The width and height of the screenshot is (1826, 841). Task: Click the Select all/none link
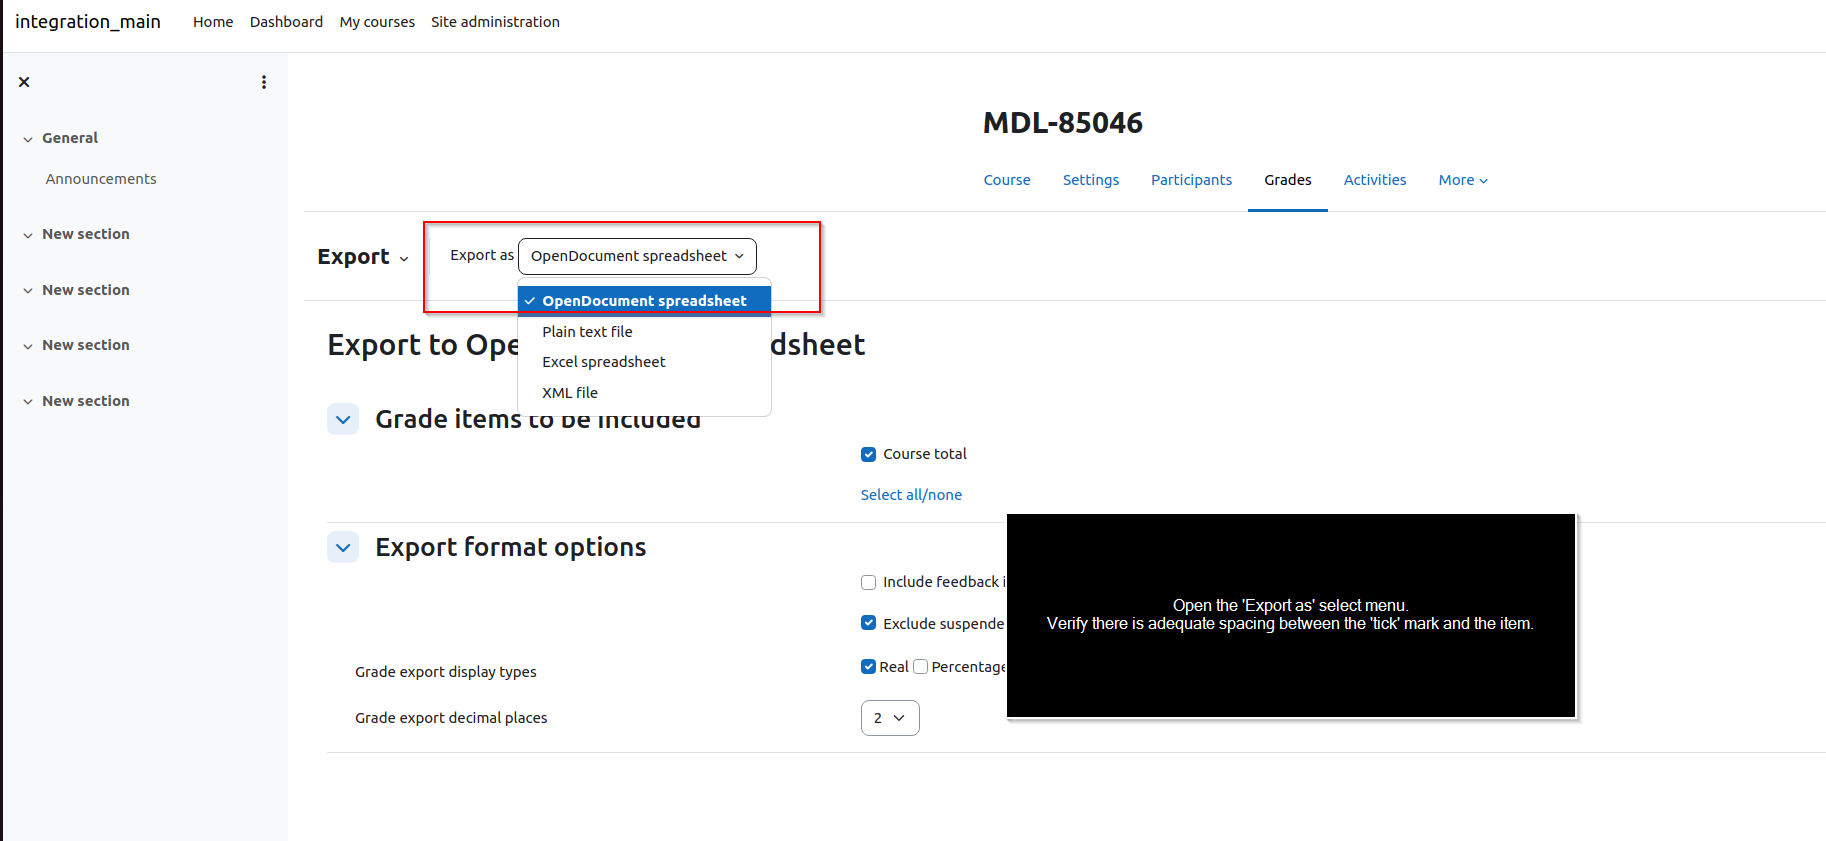911,495
